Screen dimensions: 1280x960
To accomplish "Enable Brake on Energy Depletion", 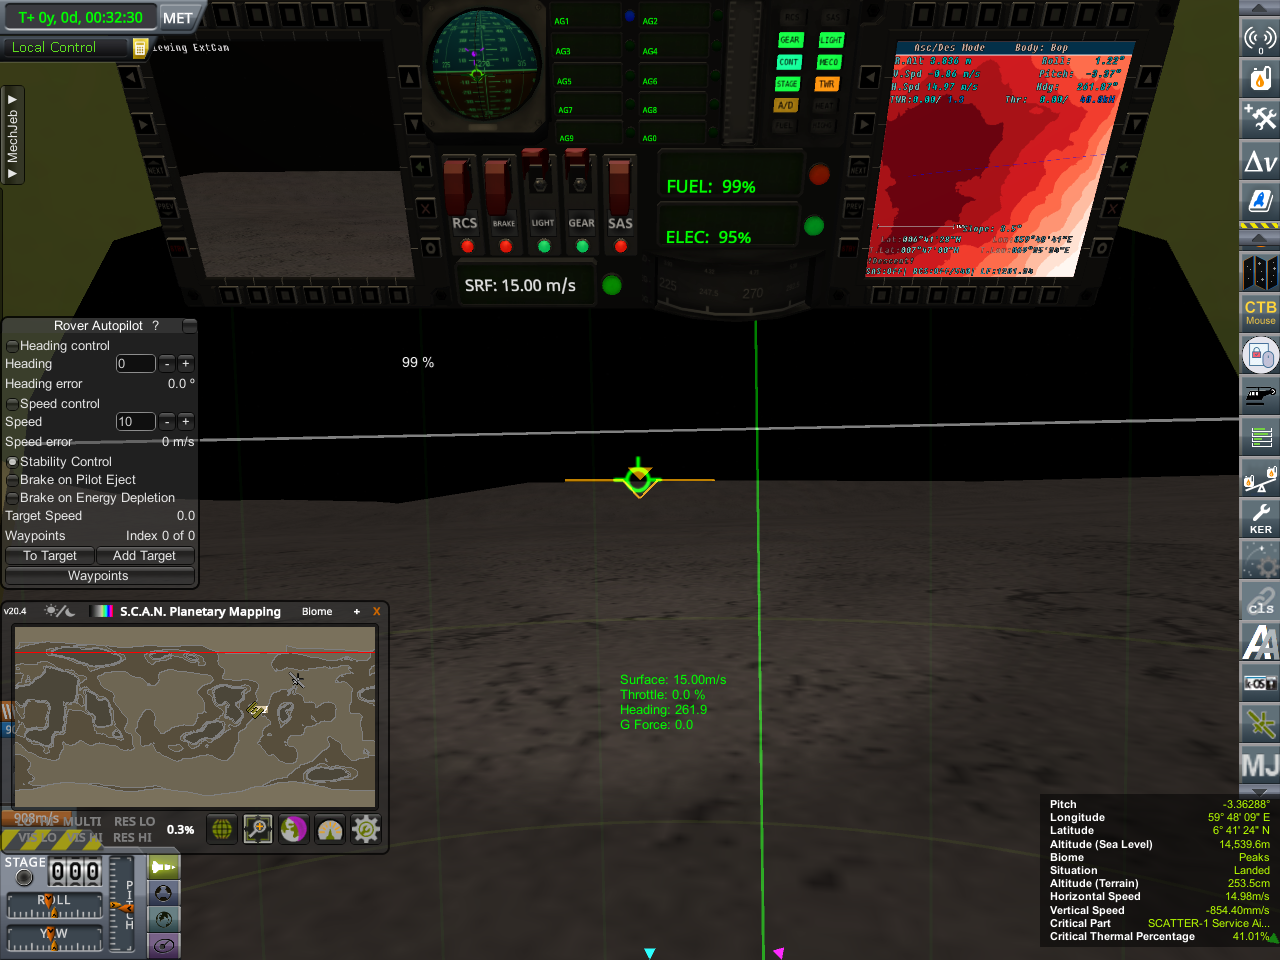I will pyautogui.click(x=12, y=498).
